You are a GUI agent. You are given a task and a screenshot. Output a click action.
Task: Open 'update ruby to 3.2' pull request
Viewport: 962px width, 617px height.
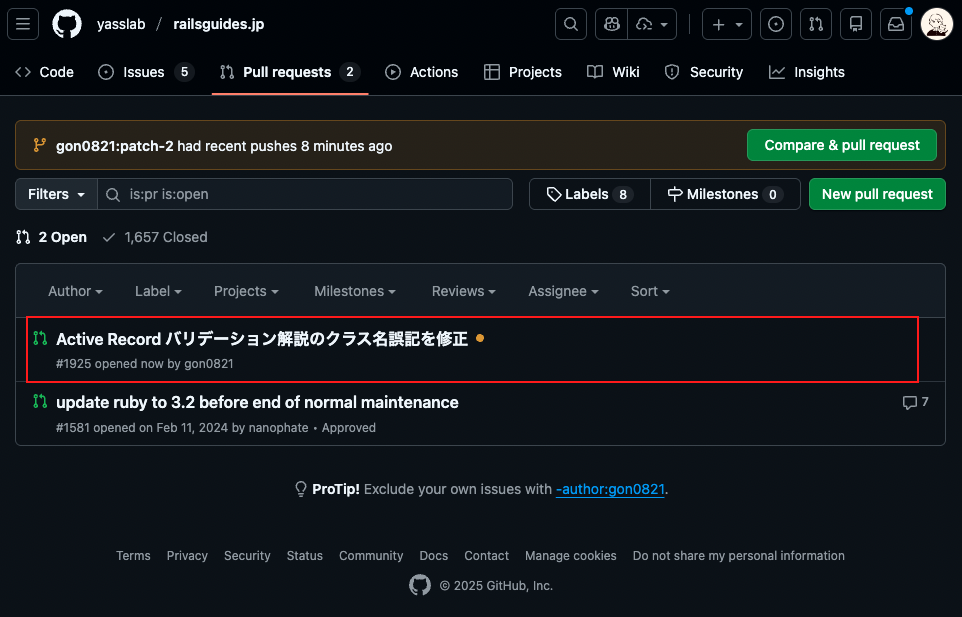(x=257, y=402)
